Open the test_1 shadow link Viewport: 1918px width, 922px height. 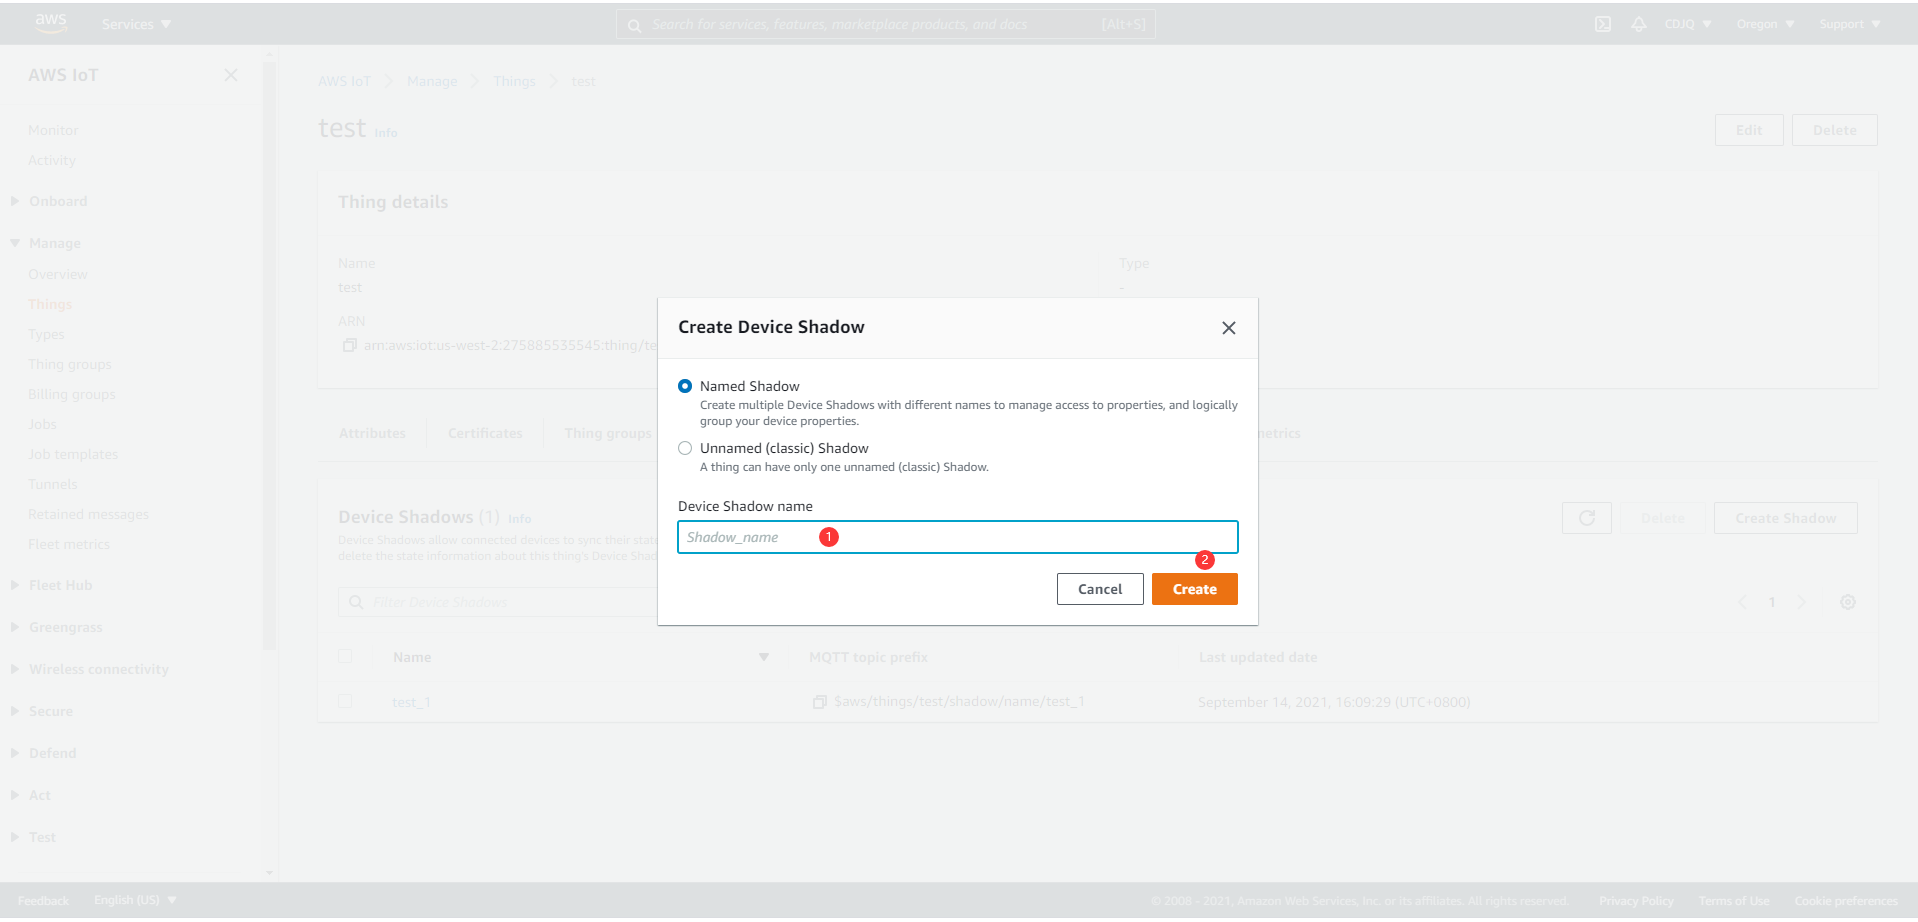[x=411, y=702]
